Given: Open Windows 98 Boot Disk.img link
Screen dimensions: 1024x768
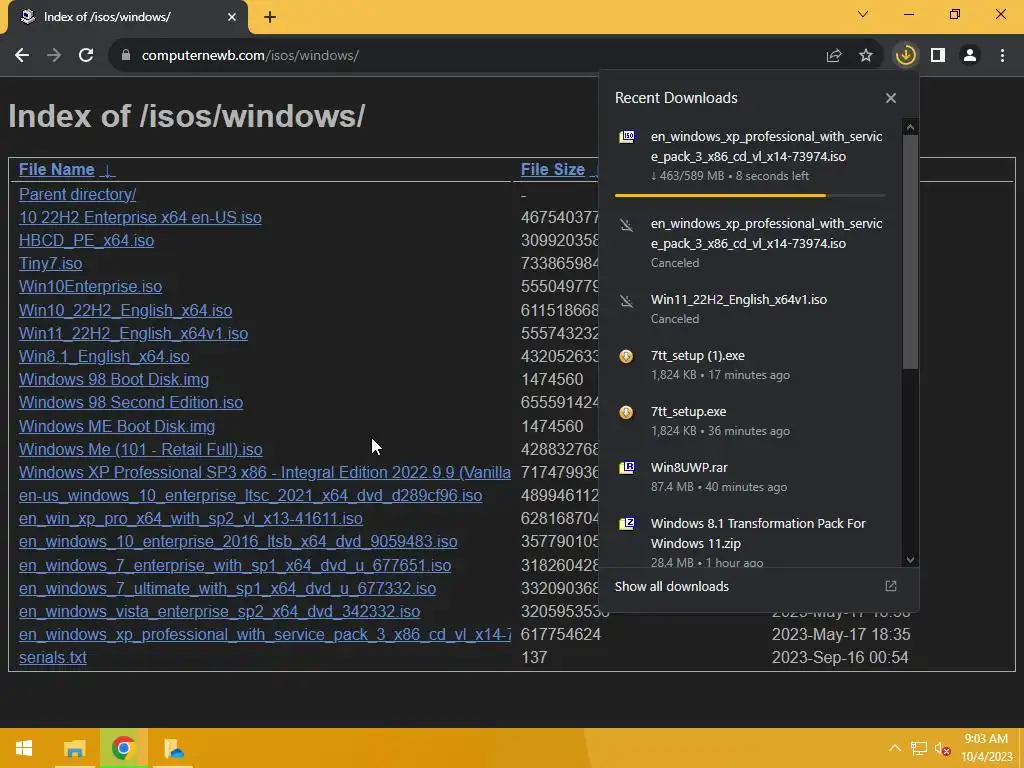Looking at the screenshot, I should click(114, 379).
